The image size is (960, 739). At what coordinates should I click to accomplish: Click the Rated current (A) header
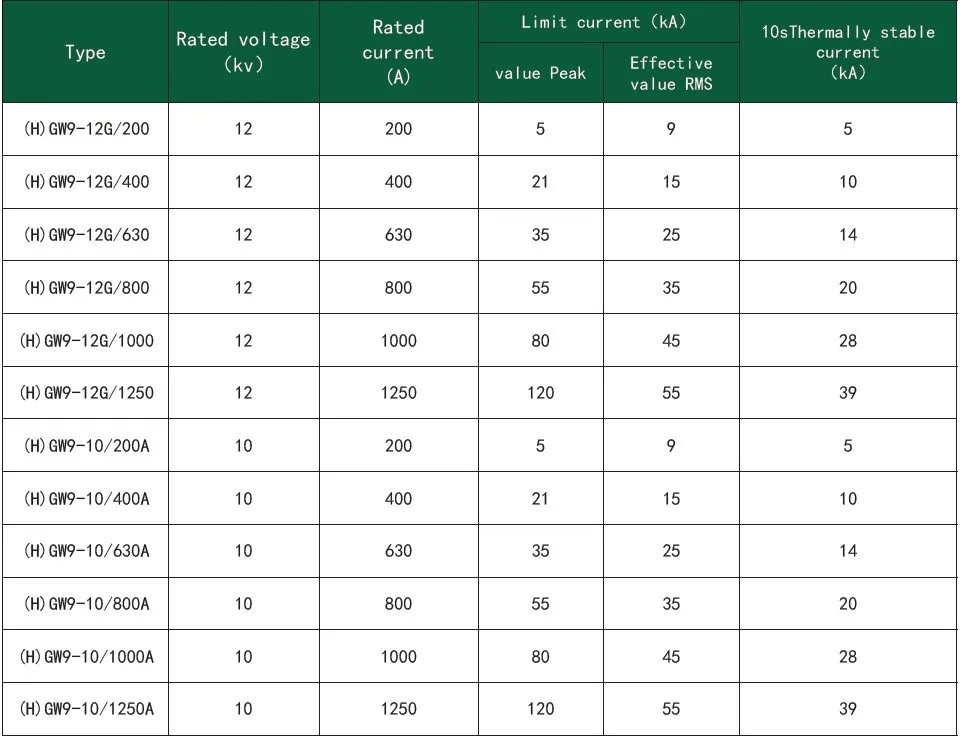click(x=397, y=53)
